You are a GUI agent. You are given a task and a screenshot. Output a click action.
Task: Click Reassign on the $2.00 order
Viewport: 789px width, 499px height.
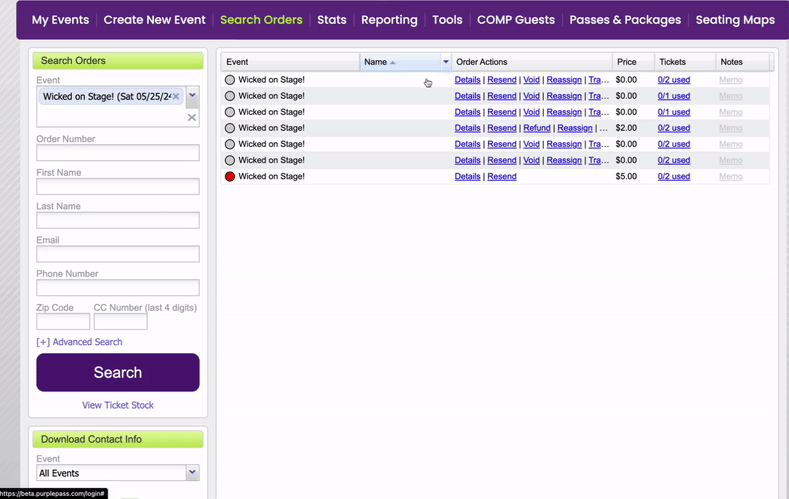(x=575, y=128)
